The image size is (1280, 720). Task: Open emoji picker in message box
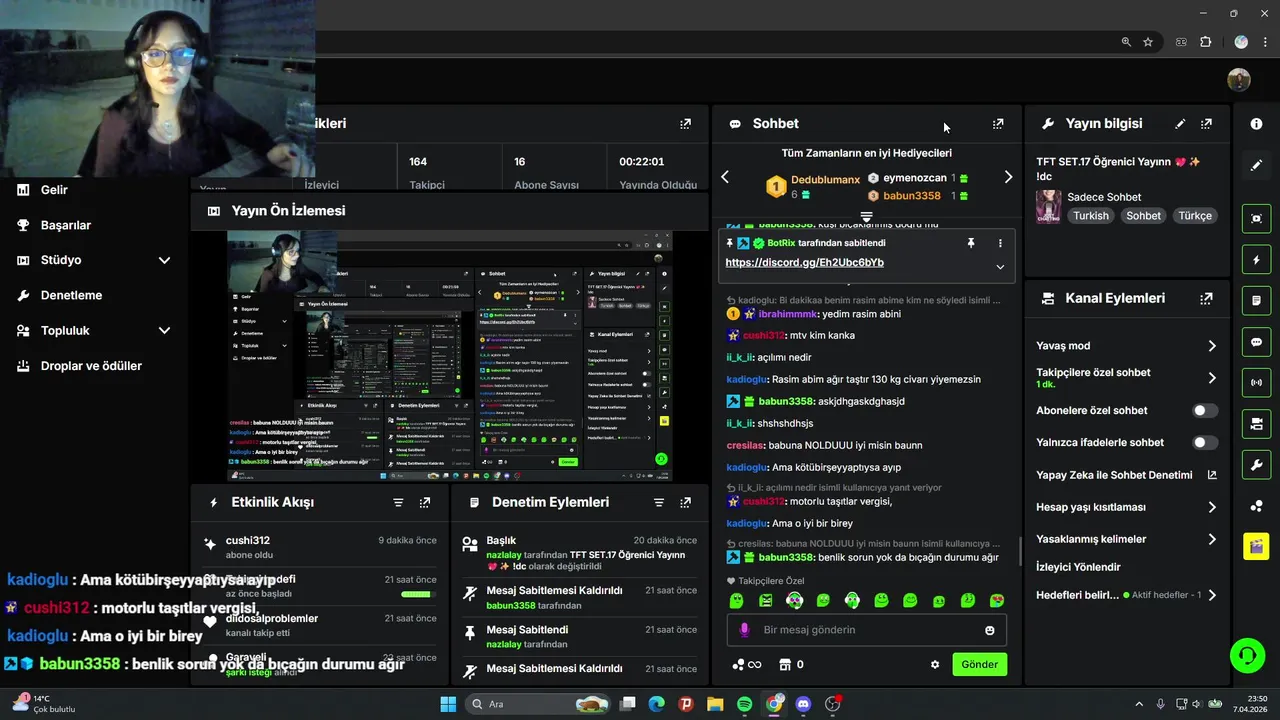[x=990, y=630]
